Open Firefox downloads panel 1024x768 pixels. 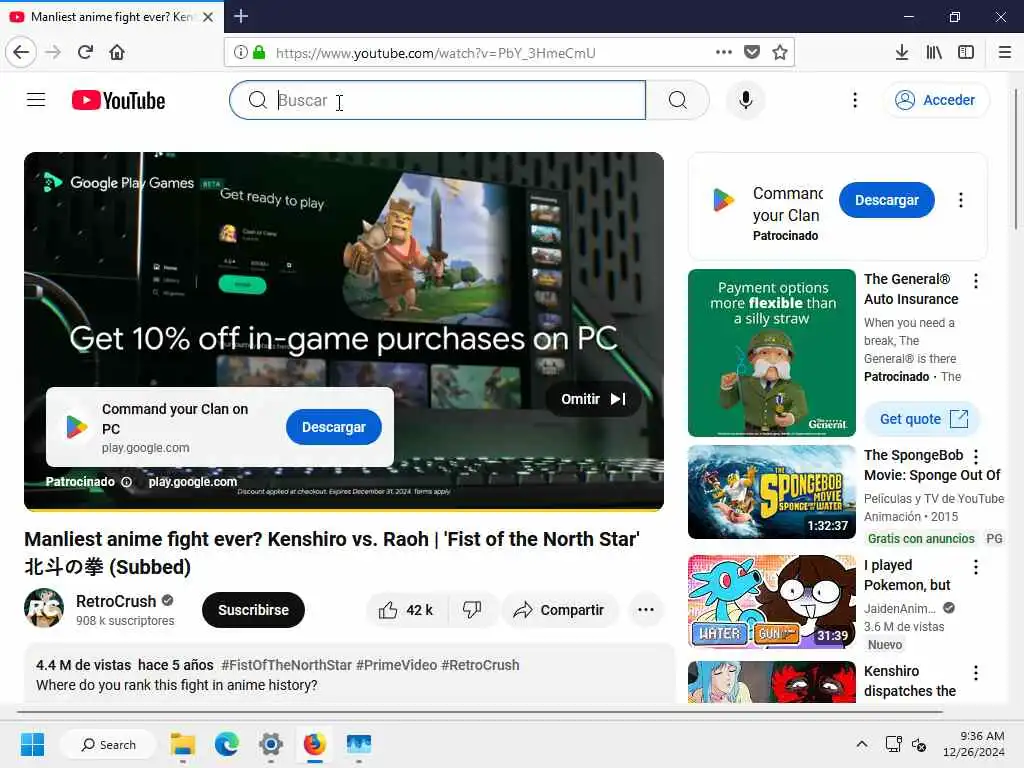(902, 52)
